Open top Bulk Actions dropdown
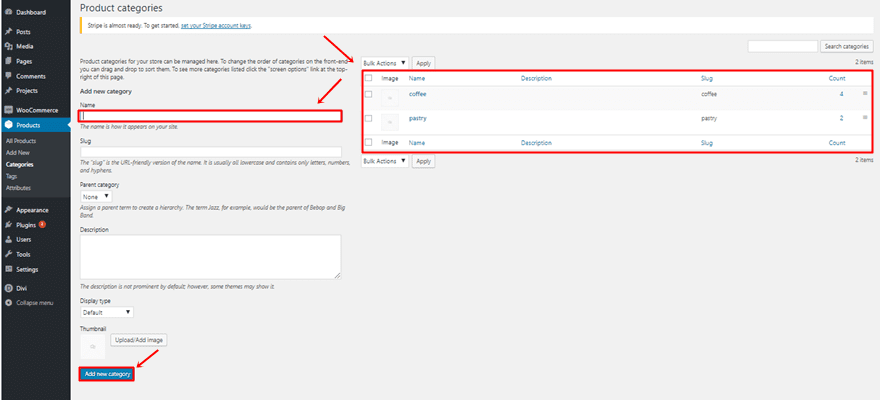Viewport: 880px width, 400px height. (x=385, y=62)
